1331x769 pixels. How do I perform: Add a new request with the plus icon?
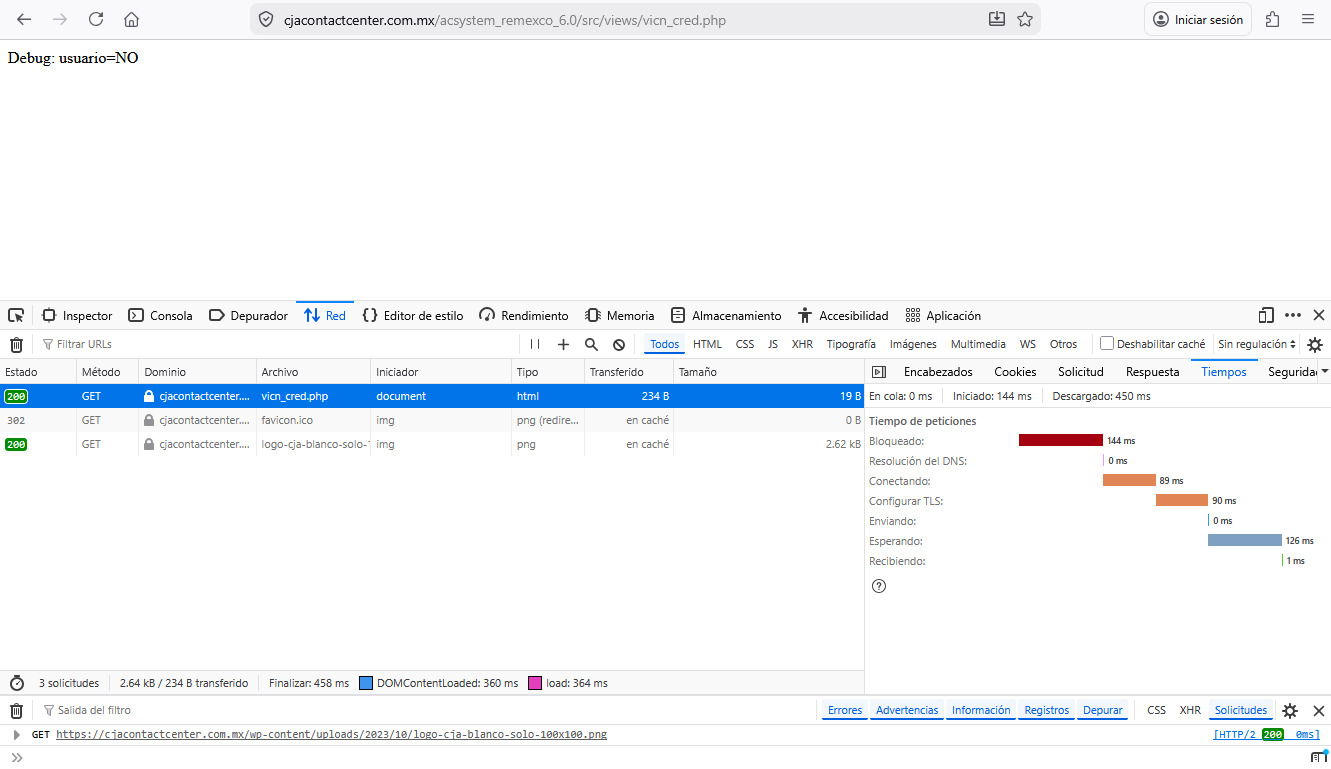[563, 344]
